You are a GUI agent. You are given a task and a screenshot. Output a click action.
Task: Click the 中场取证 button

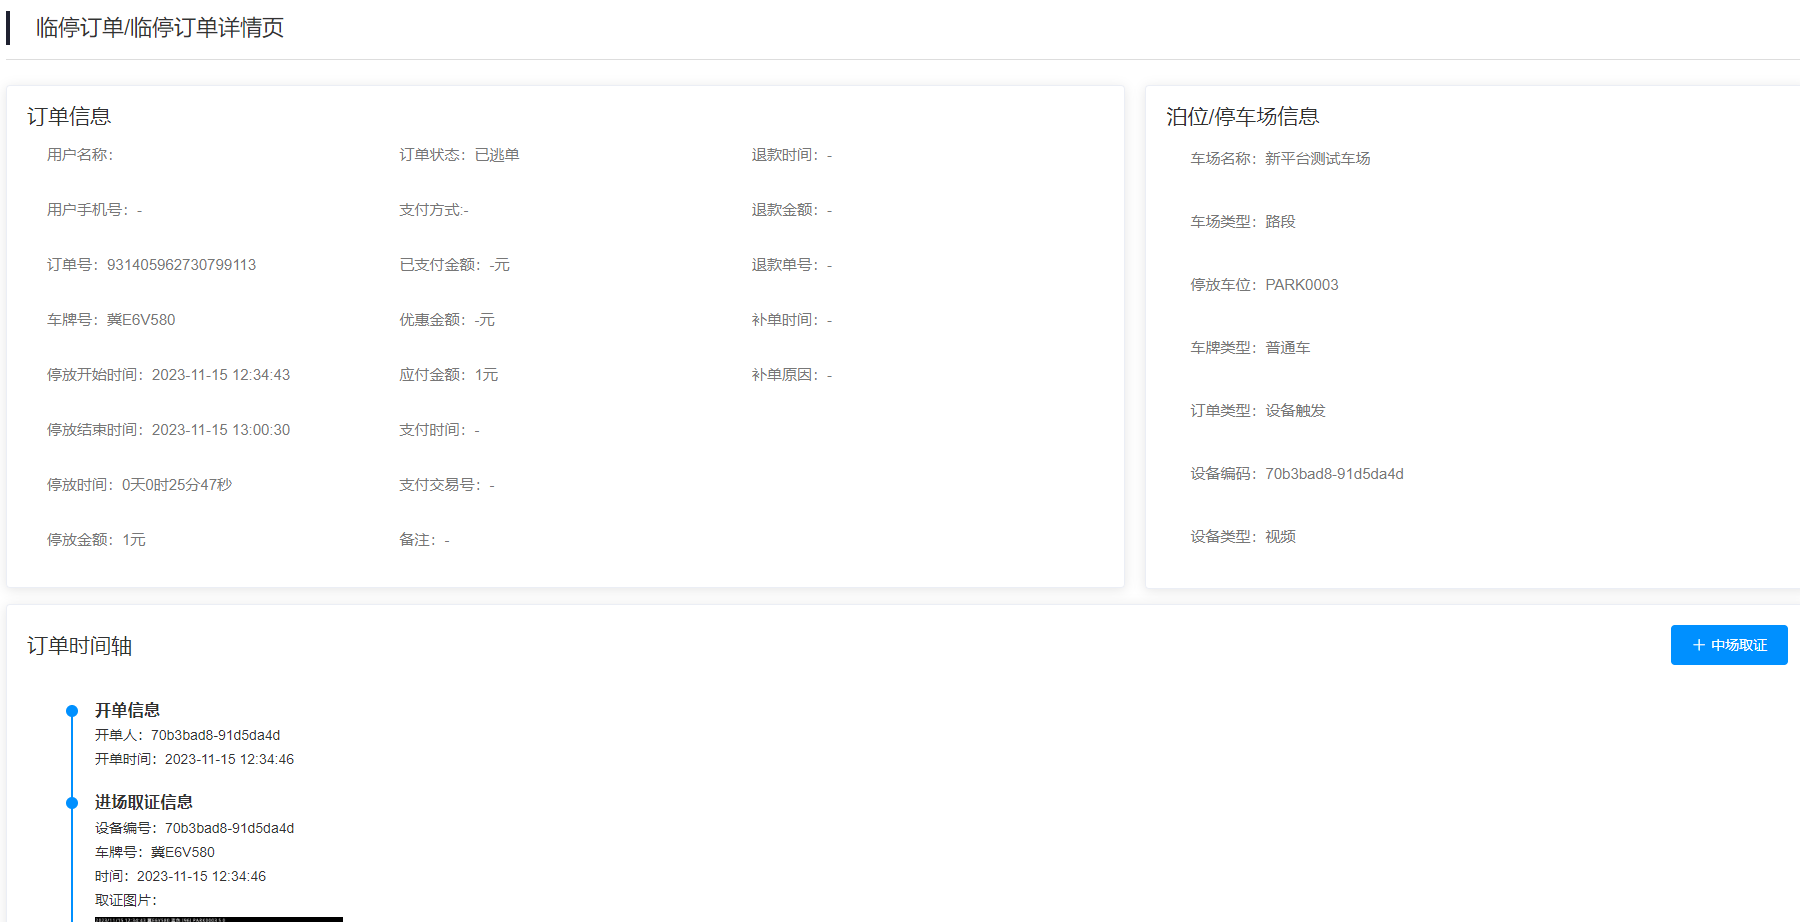(1728, 645)
